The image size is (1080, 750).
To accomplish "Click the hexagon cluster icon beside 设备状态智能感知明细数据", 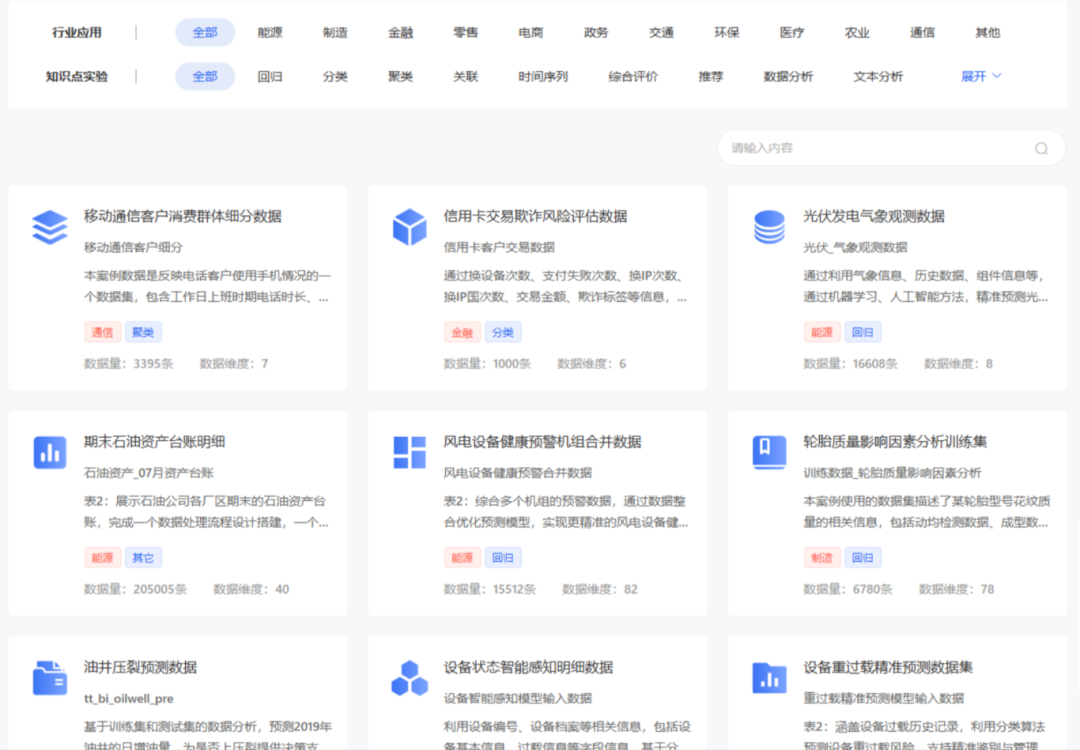I will (x=409, y=677).
